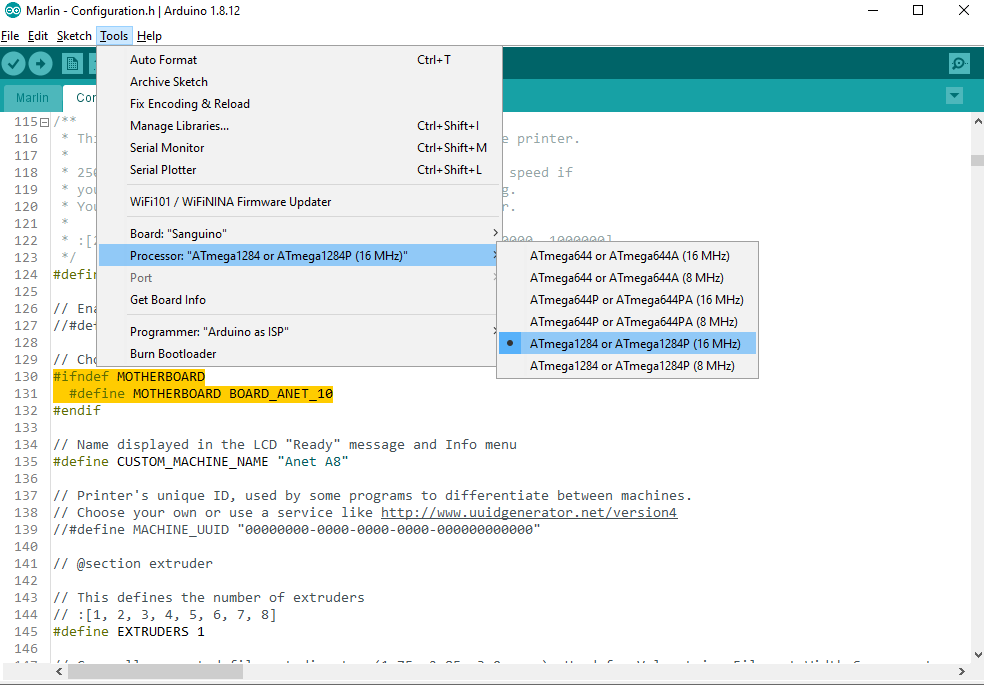Open the File menu
984x685 pixels.
10,36
